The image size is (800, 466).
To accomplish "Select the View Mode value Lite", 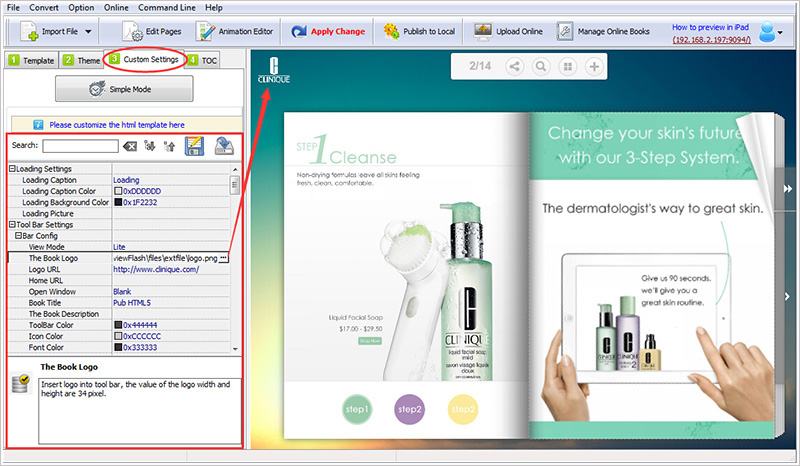I will coord(171,247).
